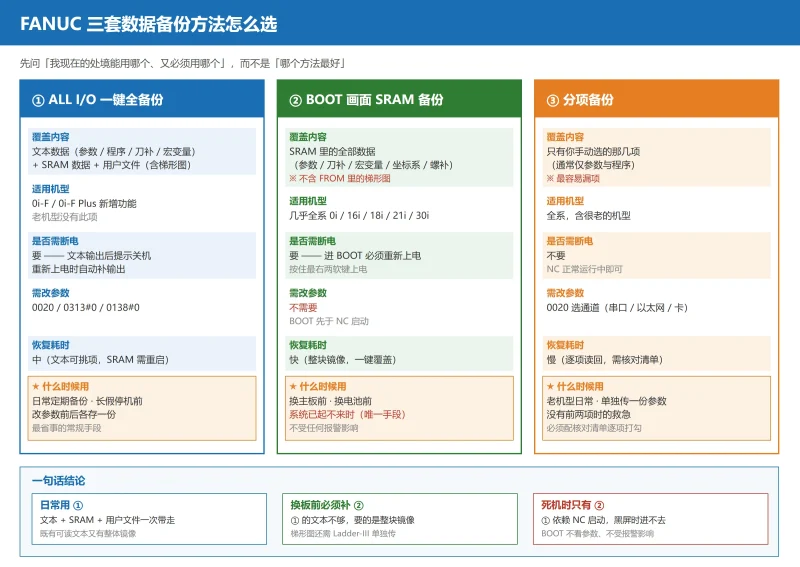Click the red '不需要' text
The image size is (800, 567).
[303, 308]
